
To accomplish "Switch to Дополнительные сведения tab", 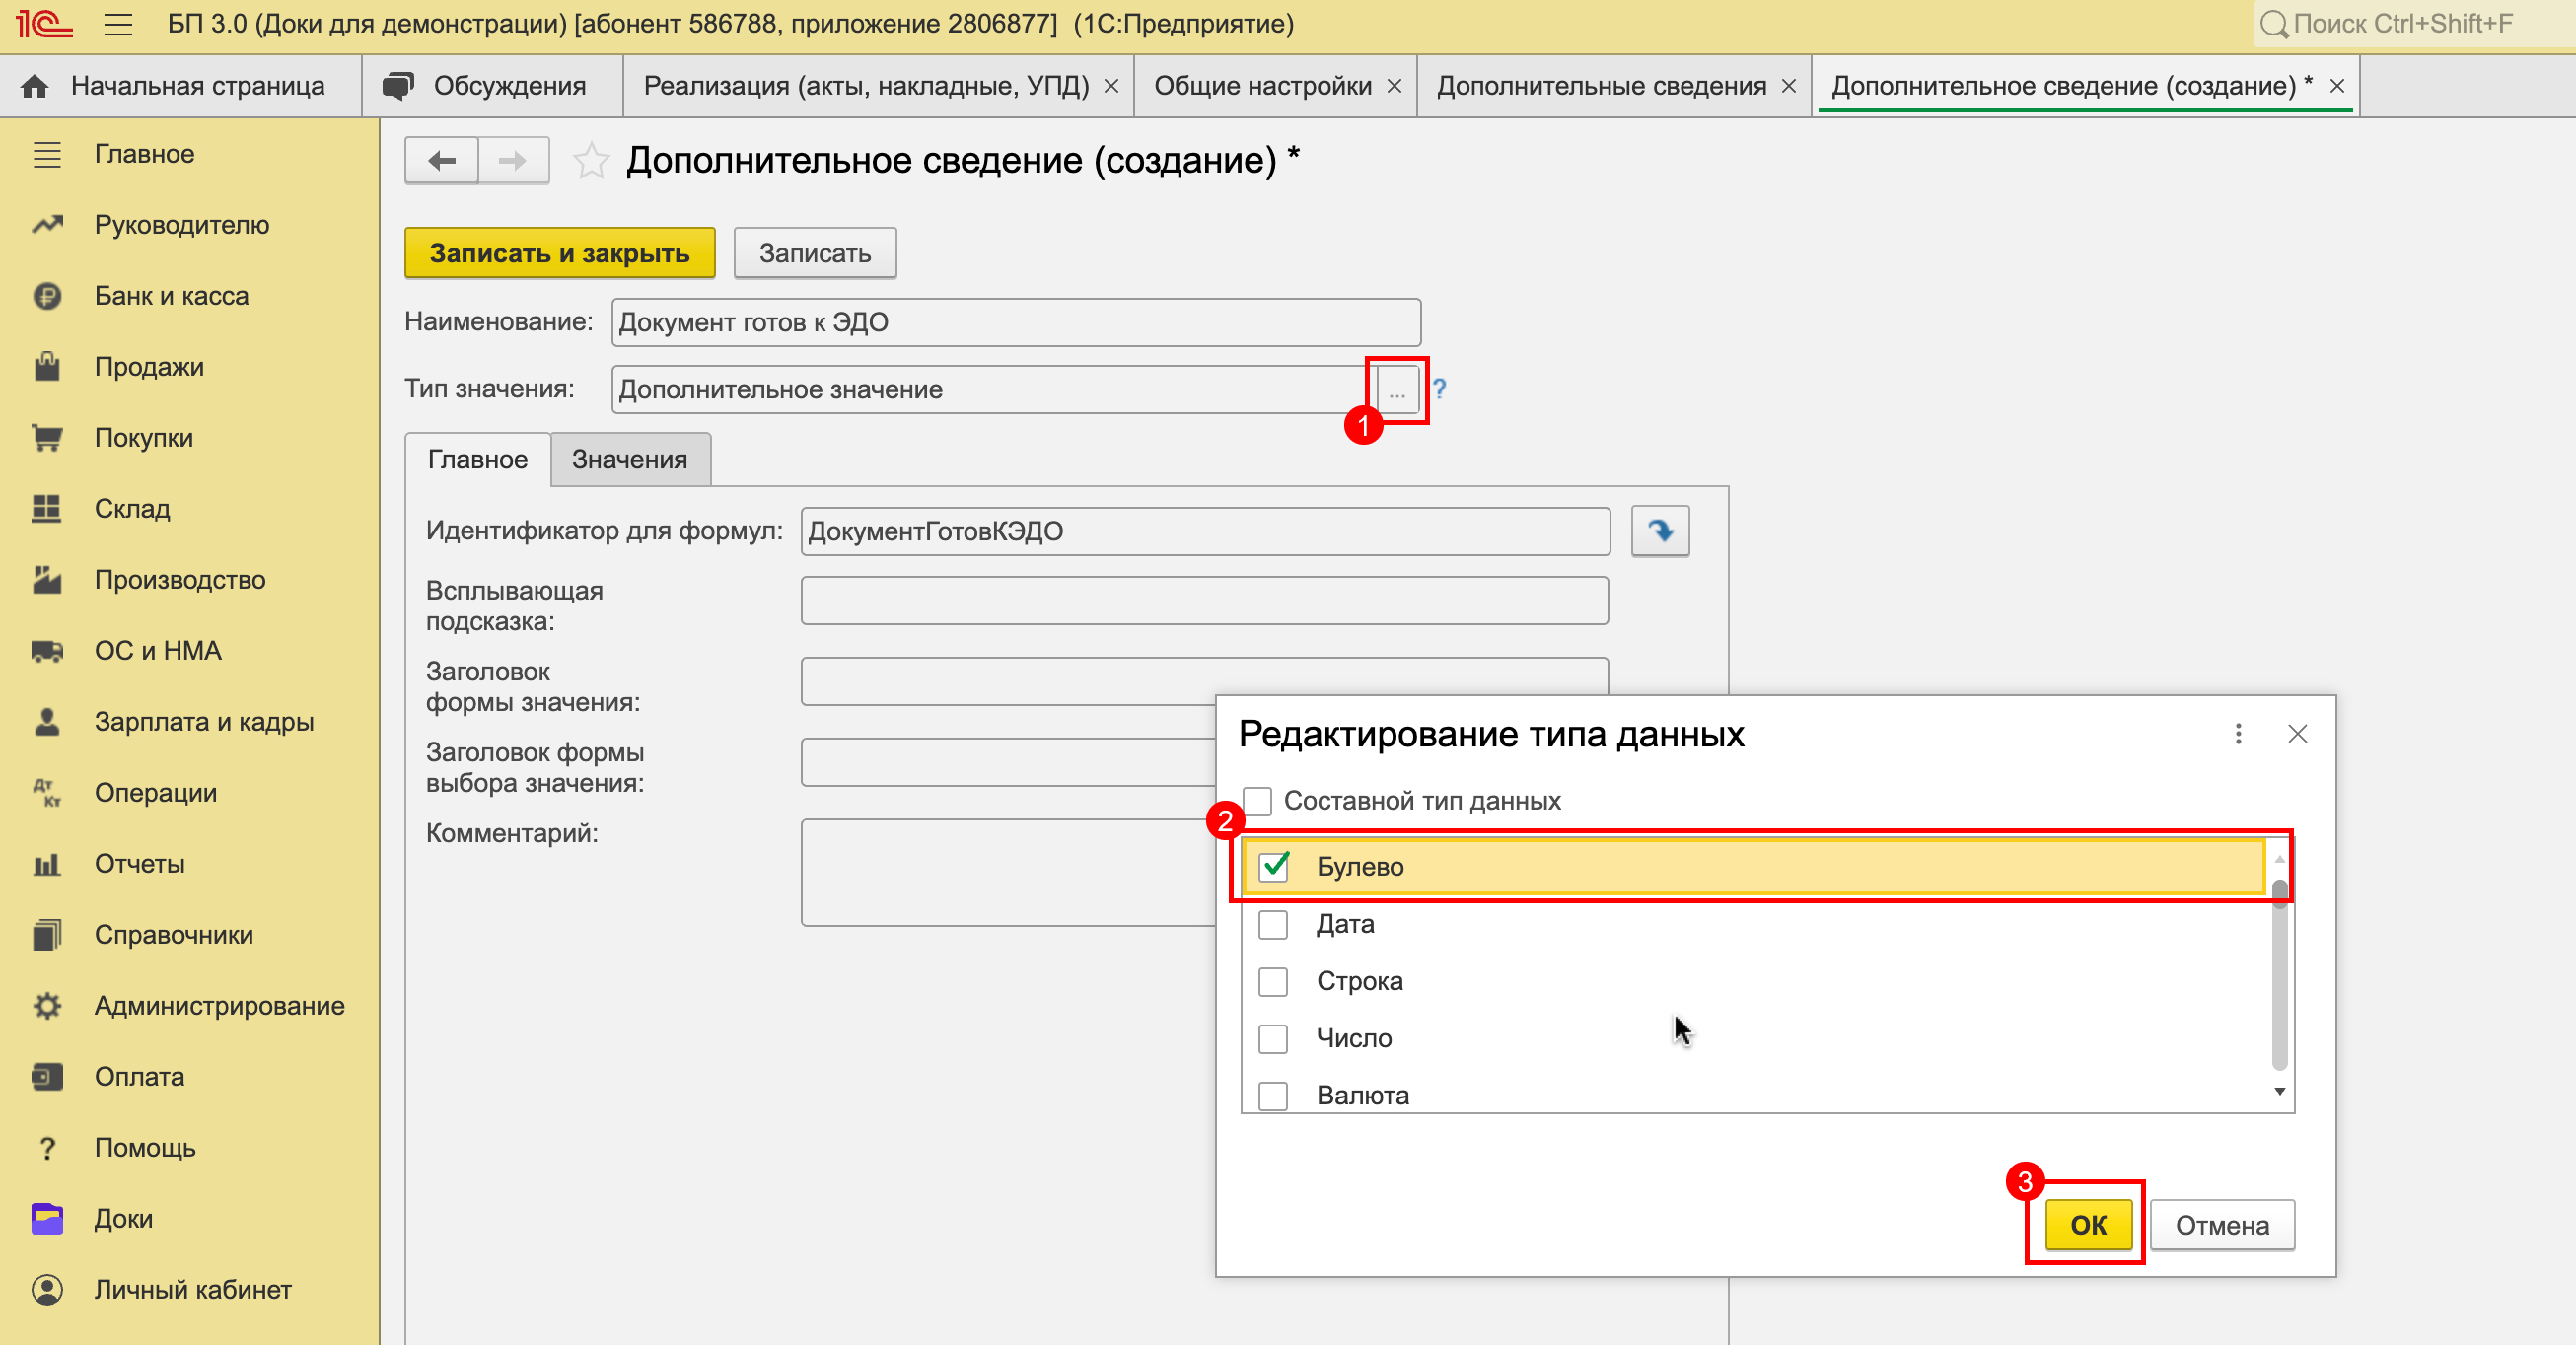I will point(1601,86).
